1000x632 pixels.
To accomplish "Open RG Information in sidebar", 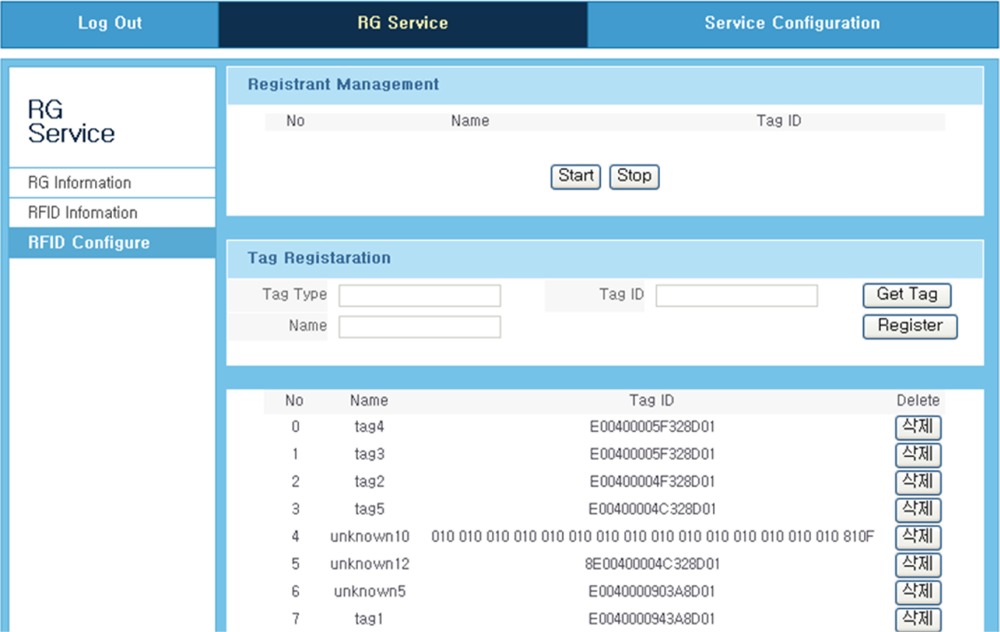I will 112,183.
